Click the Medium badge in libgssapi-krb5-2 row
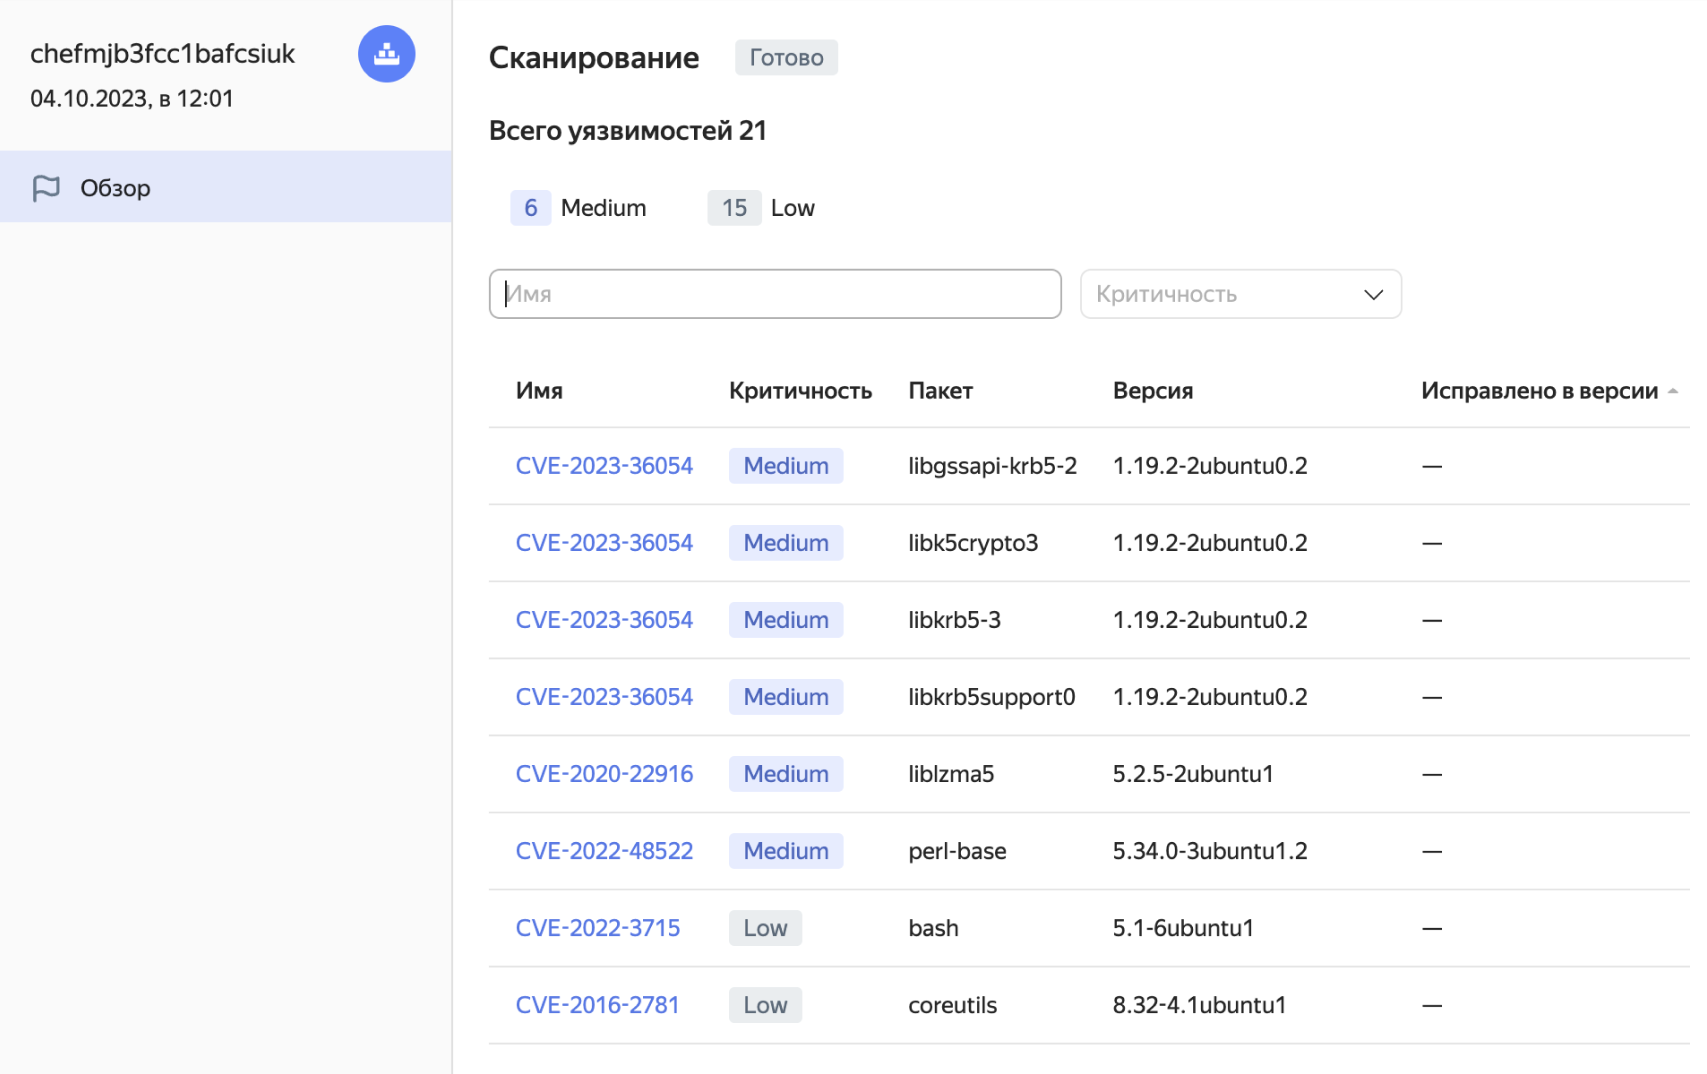Viewport: 1707px width, 1074px height. [x=786, y=466]
